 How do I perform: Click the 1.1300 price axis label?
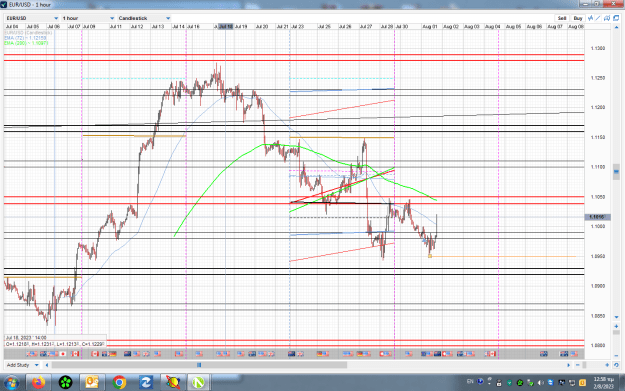pos(598,48)
